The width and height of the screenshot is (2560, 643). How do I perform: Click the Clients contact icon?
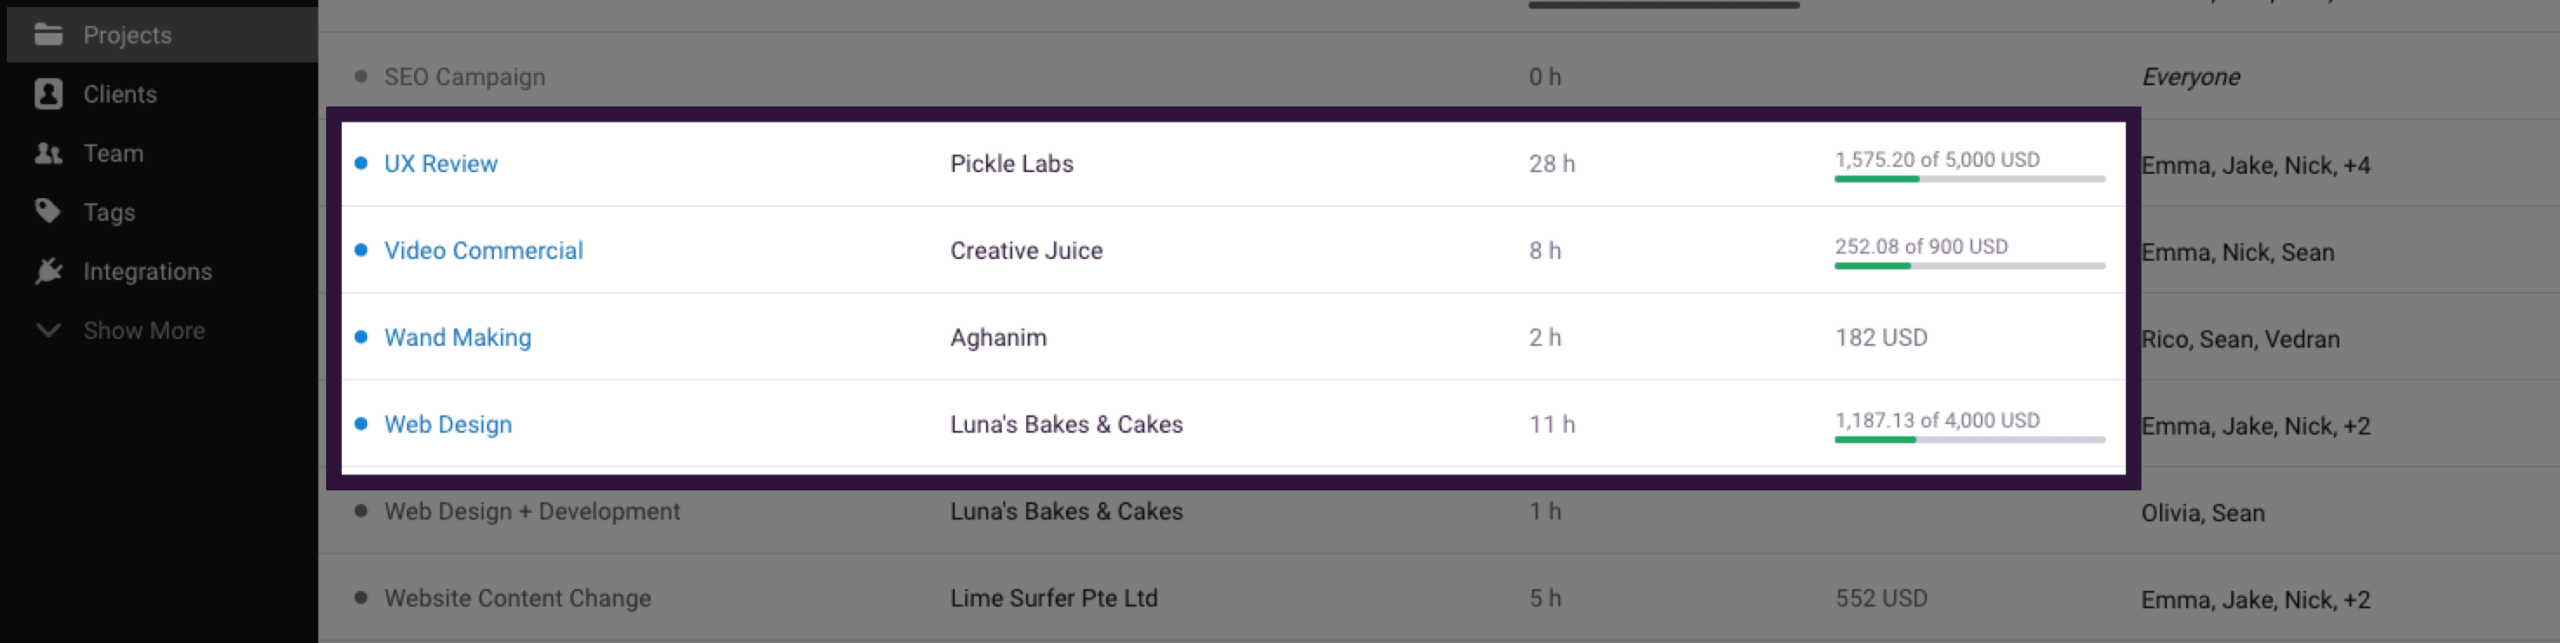(x=48, y=94)
